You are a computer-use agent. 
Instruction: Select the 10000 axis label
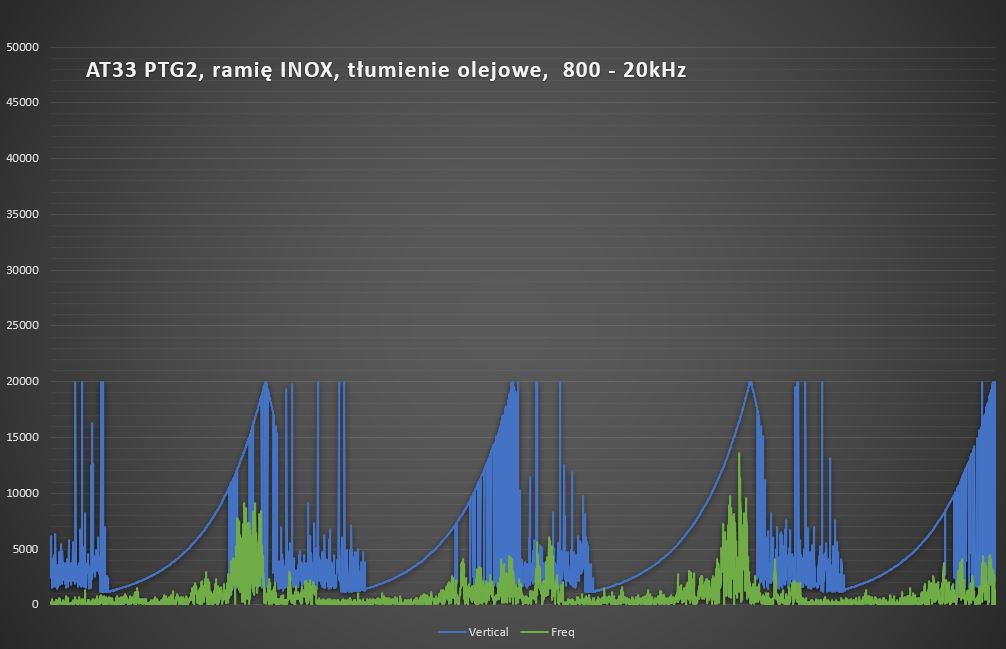click(22, 493)
